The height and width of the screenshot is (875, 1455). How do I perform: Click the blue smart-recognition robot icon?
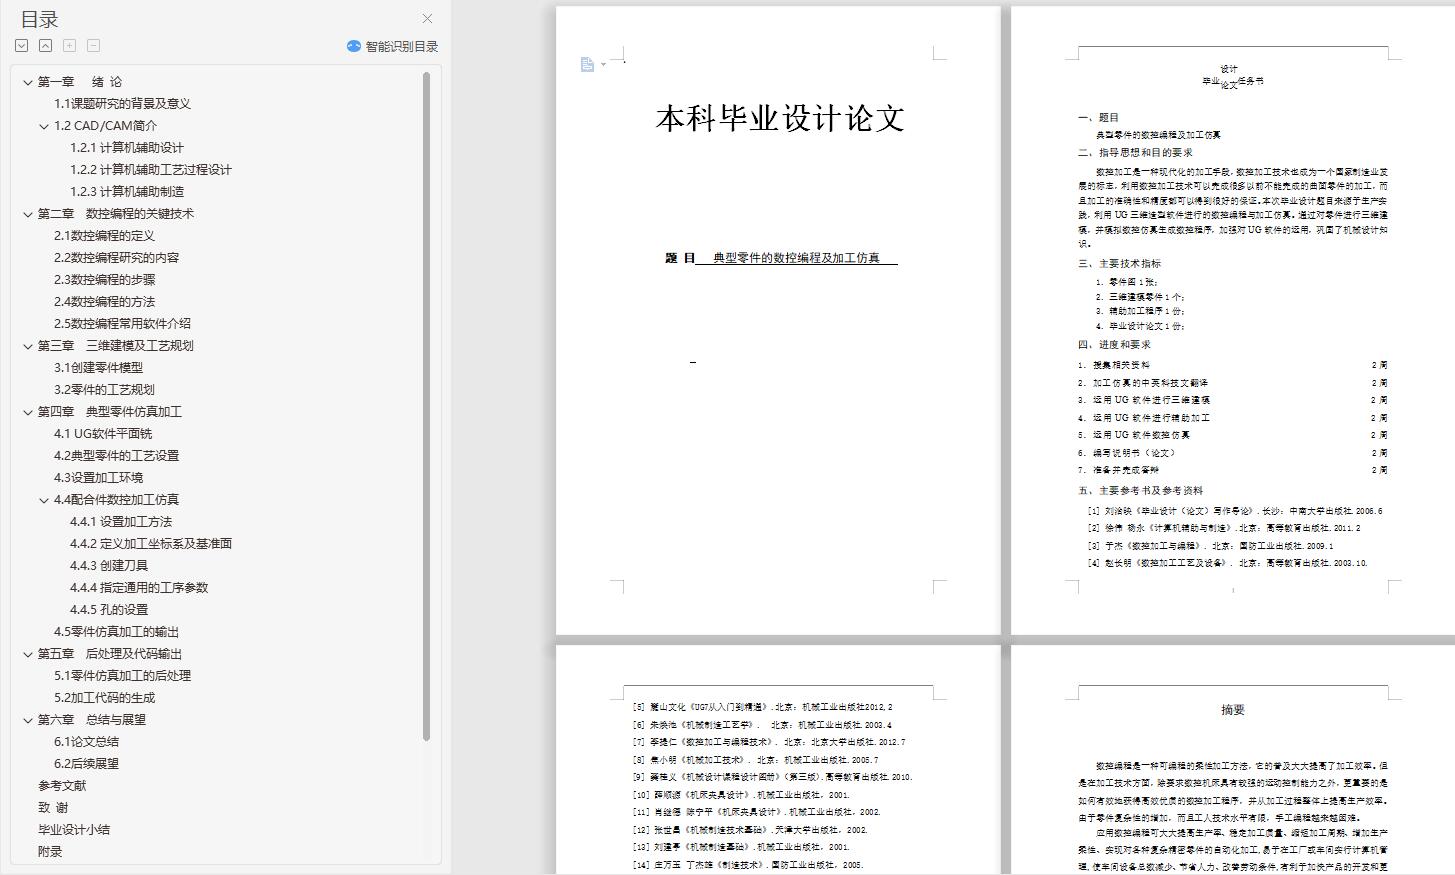coord(353,46)
